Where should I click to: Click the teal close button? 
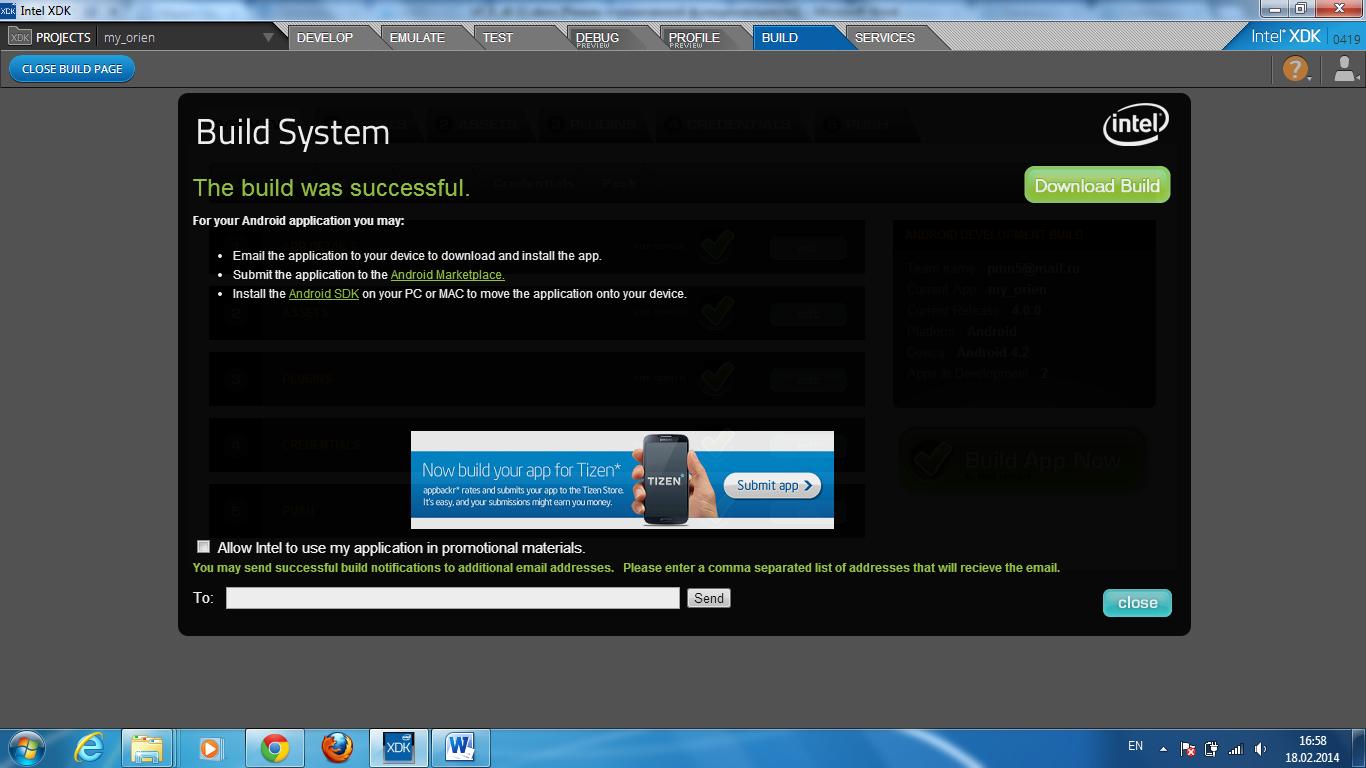(x=1137, y=602)
